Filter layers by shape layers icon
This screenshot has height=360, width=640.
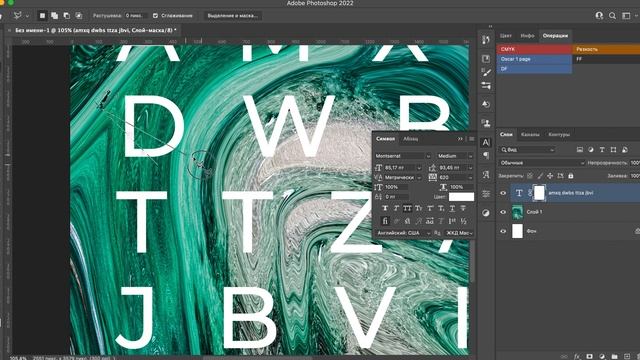point(613,150)
